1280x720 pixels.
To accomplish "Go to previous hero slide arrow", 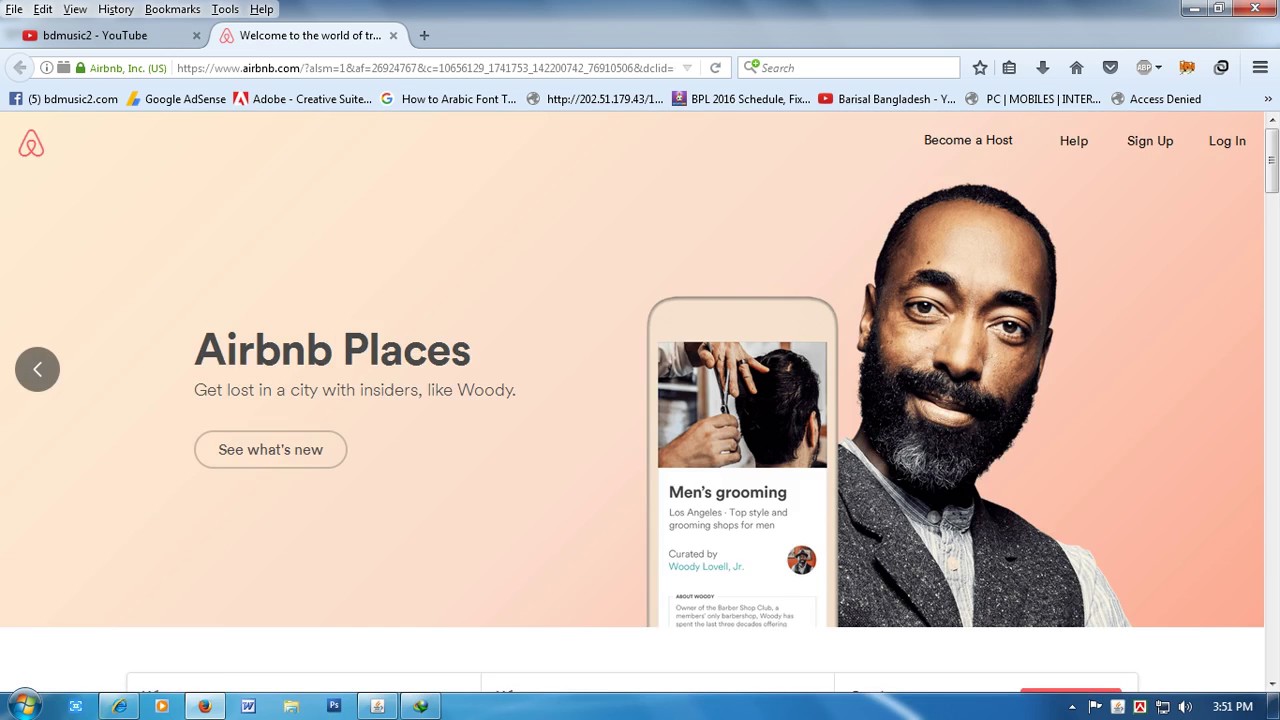I will [37, 369].
